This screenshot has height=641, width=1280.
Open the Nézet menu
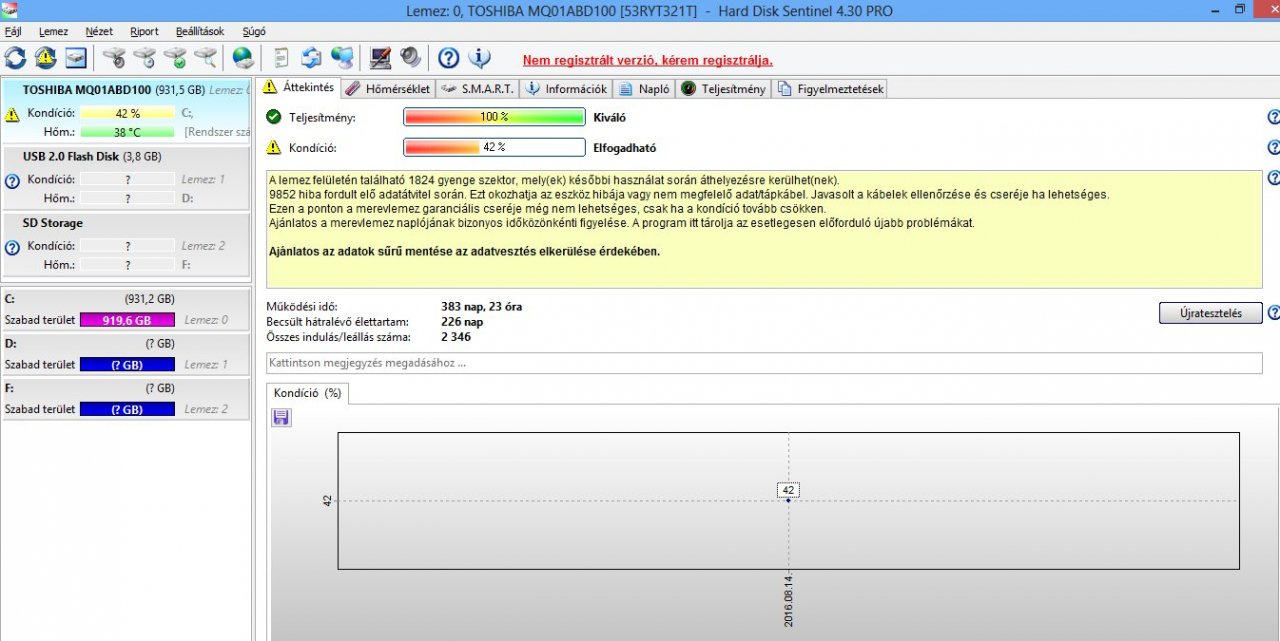coord(99,31)
